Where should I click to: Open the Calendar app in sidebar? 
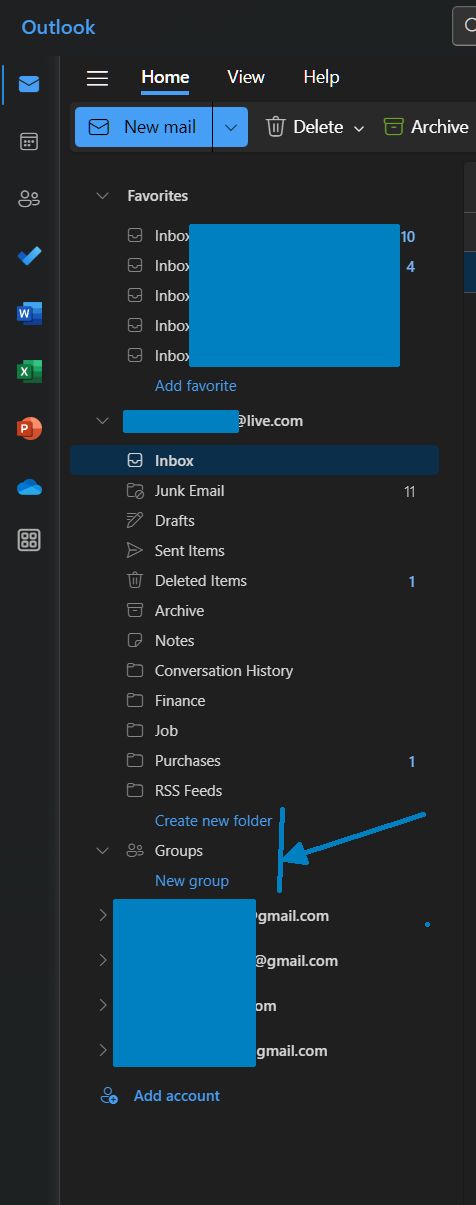29,141
